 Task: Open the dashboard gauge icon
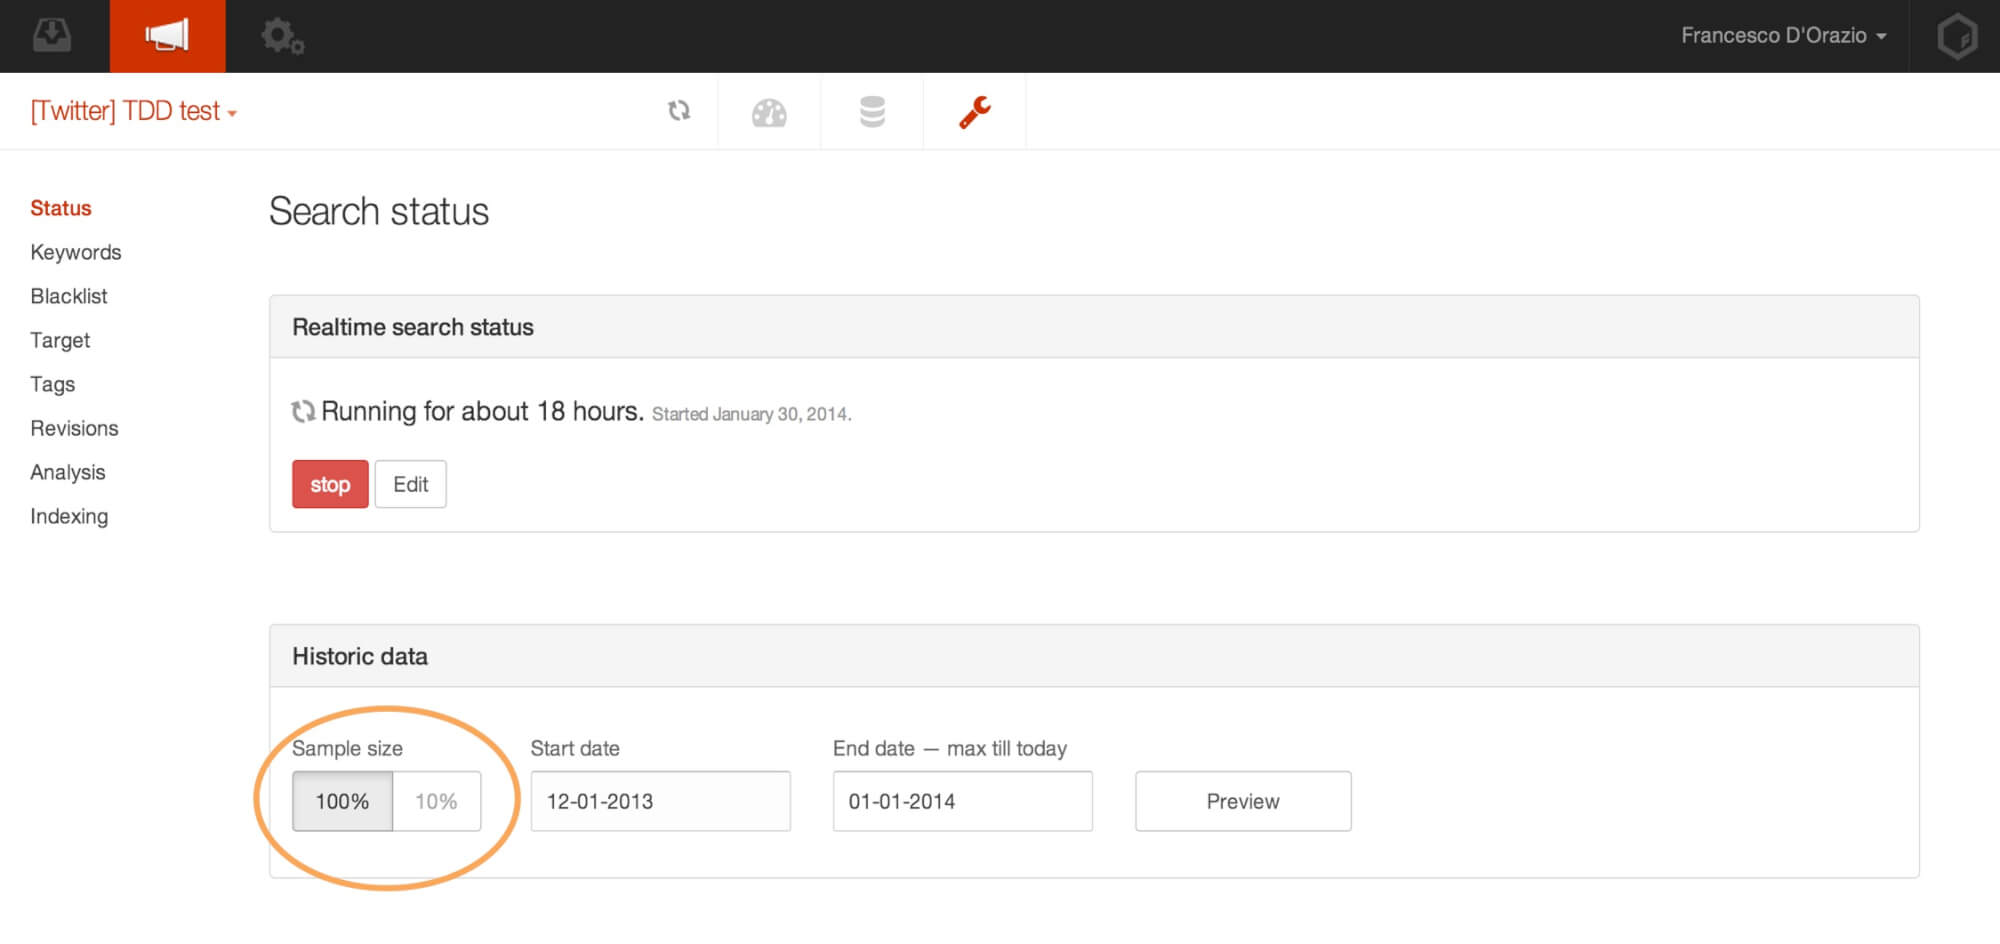(x=769, y=113)
